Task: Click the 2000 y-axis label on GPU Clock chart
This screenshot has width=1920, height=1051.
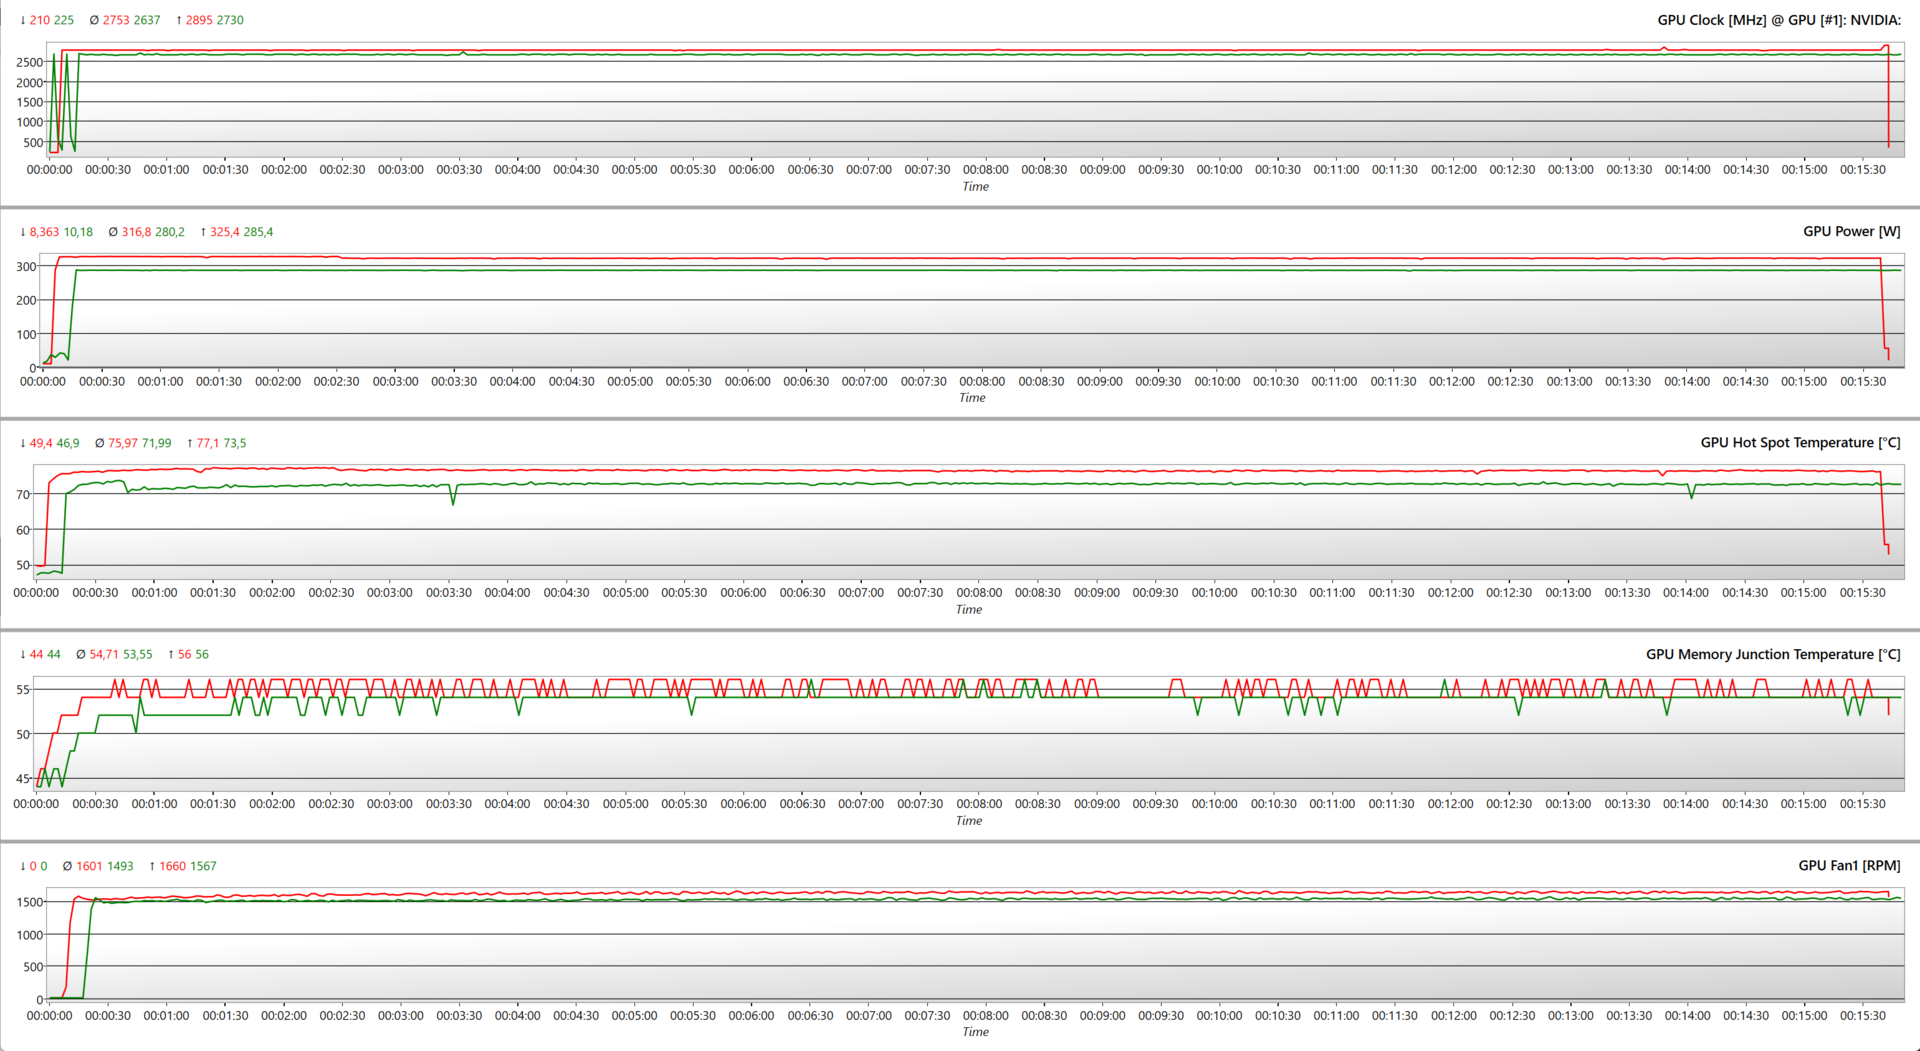Action: click(30, 83)
